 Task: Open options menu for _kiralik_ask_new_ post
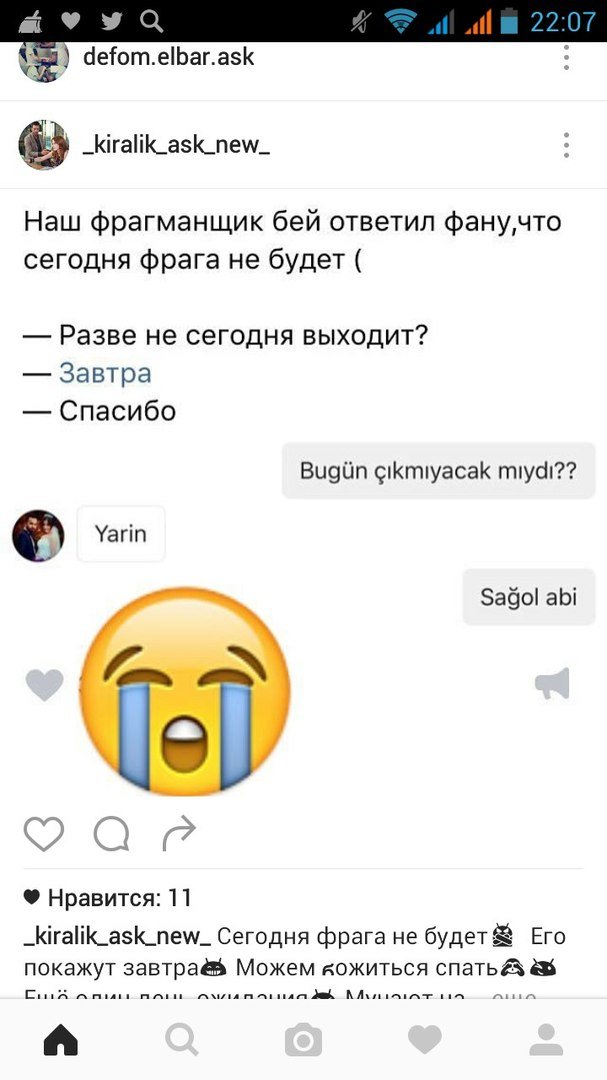pos(566,145)
